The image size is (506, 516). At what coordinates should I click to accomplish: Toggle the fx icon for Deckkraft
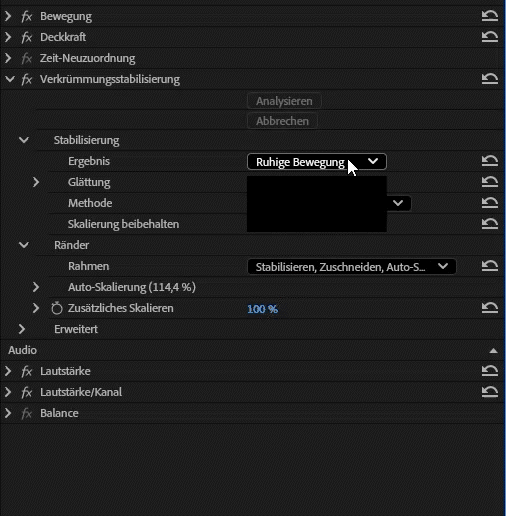27,37
